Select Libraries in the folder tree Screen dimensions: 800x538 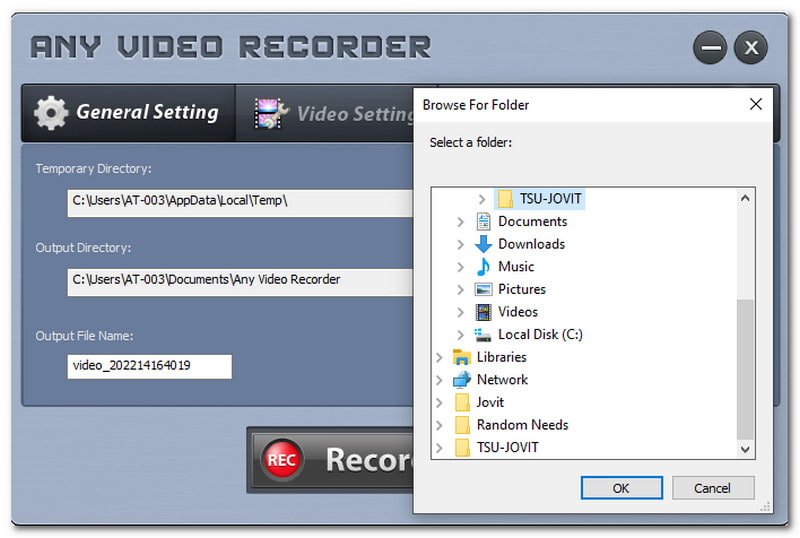[x=502, y=357]
